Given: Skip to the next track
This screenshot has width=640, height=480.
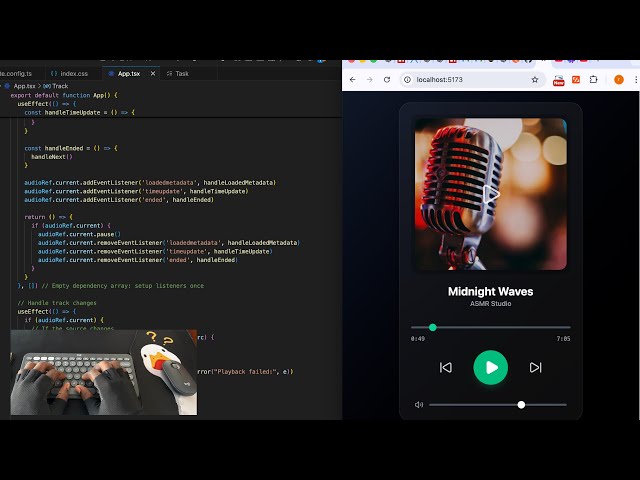Looking at the screenshot, I should tap(535, 367).
